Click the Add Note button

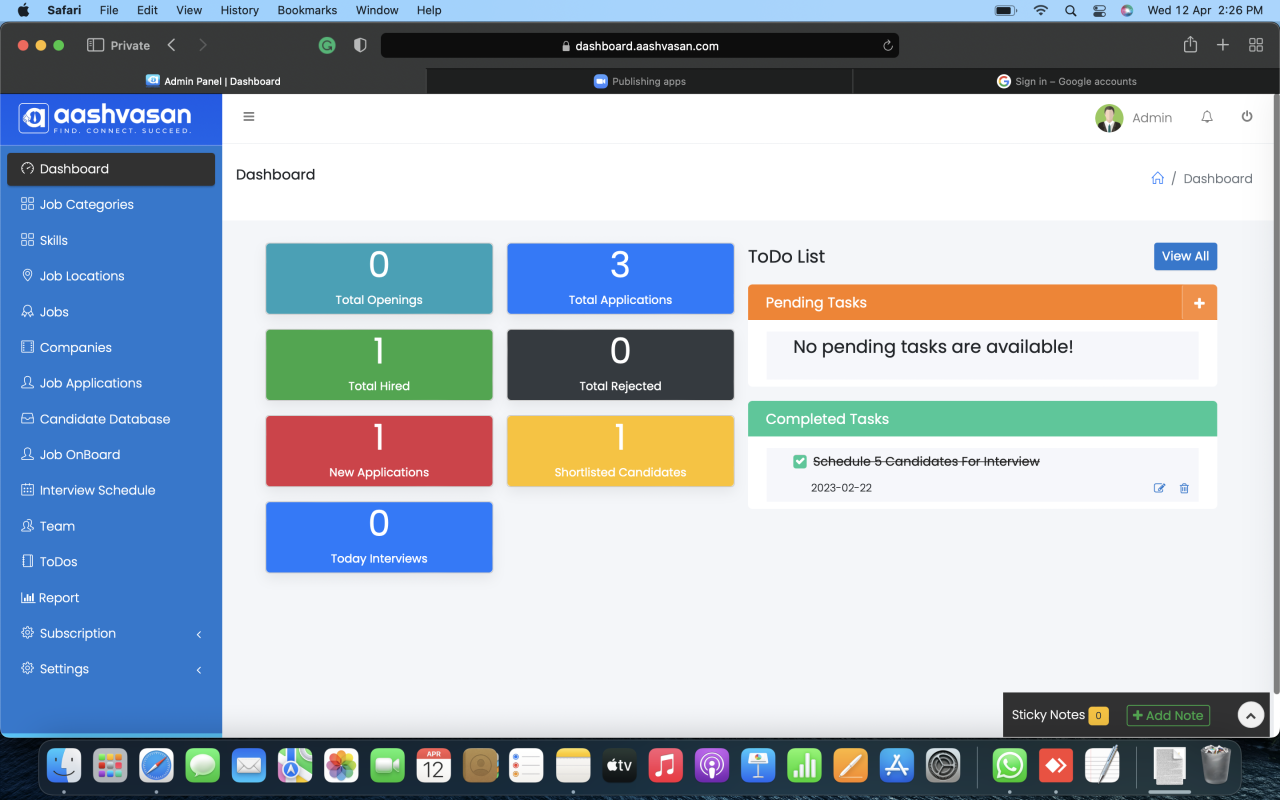point(1167,715)
